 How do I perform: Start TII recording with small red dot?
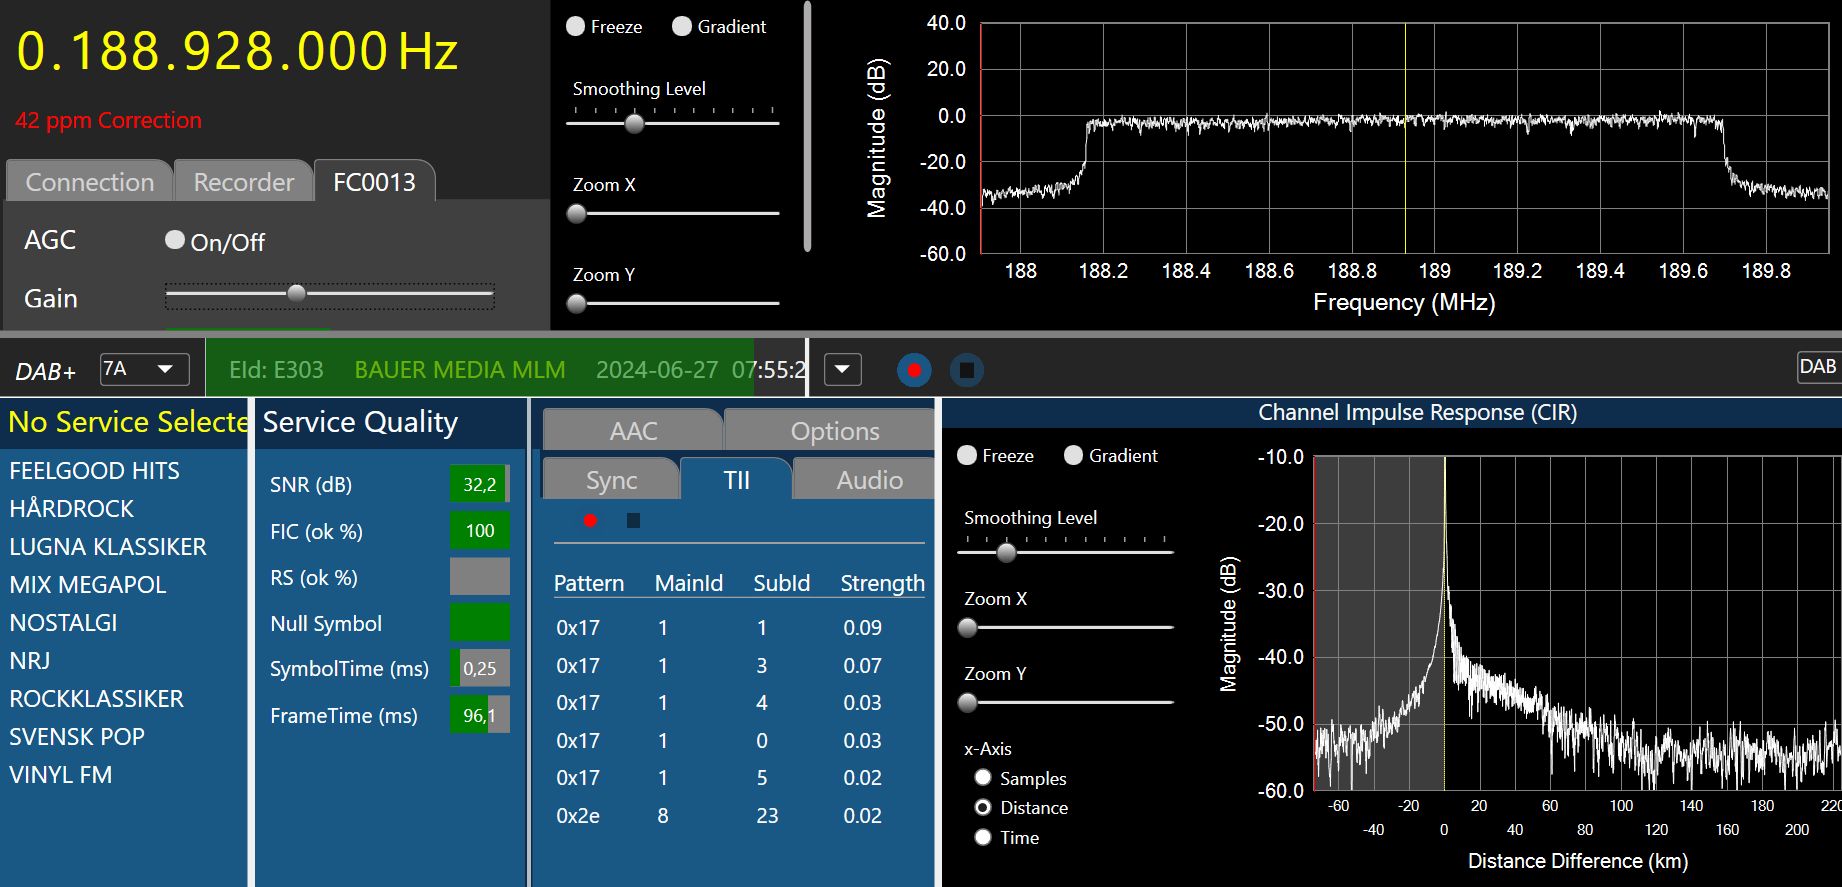[x=590, y=520]
